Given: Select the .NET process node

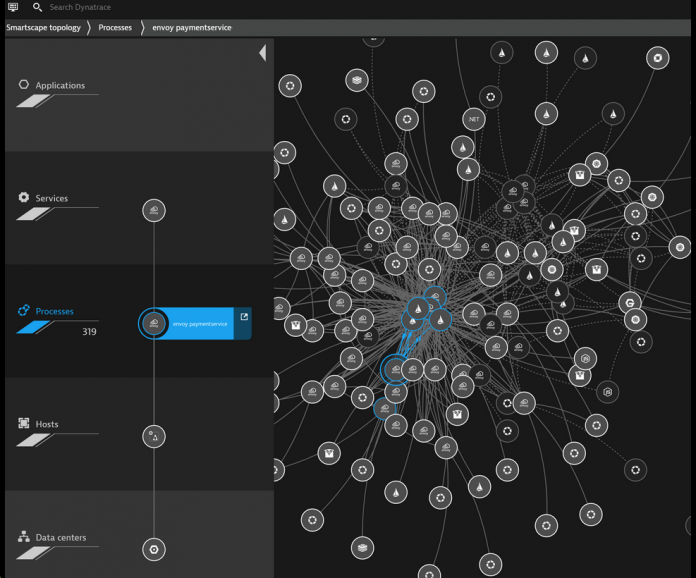Looking at the screenshot, I should (474, 119).
